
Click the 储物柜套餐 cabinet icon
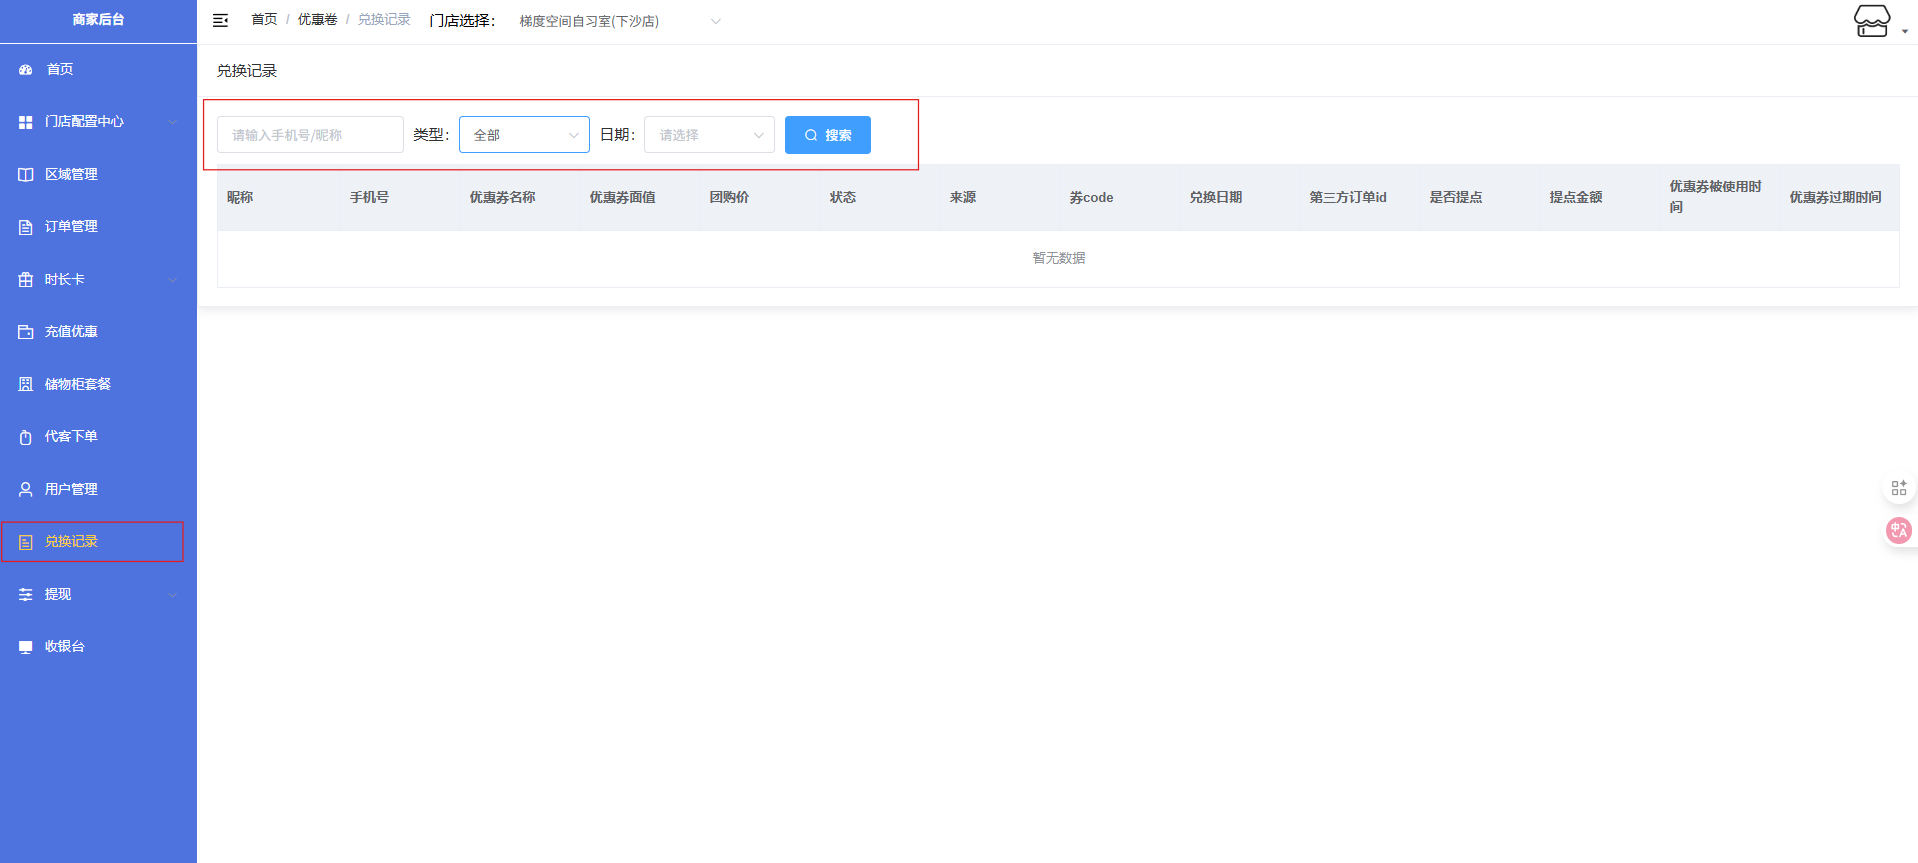26,384
